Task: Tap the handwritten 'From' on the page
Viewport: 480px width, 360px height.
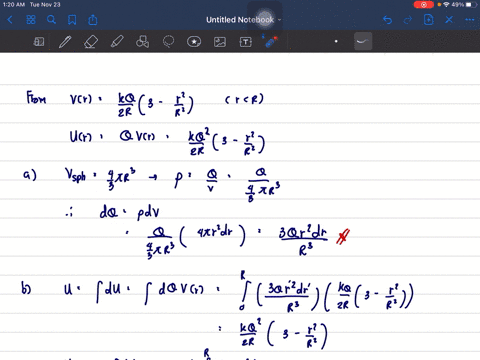Action: pyautogui.click(x=36, y=98)
